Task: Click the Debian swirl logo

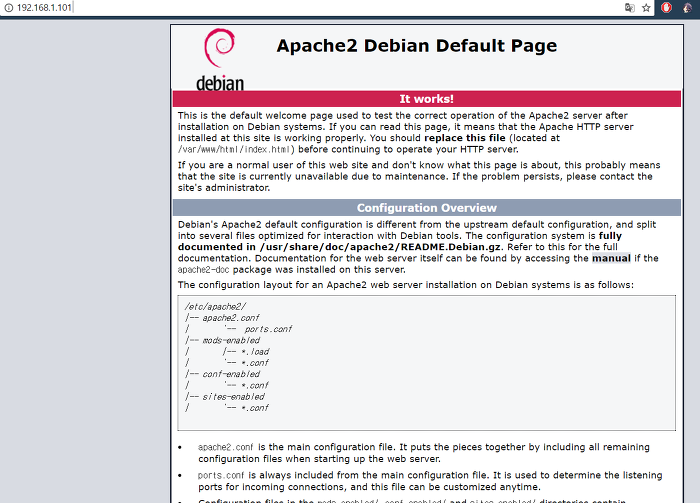Action: coord(219,48)
